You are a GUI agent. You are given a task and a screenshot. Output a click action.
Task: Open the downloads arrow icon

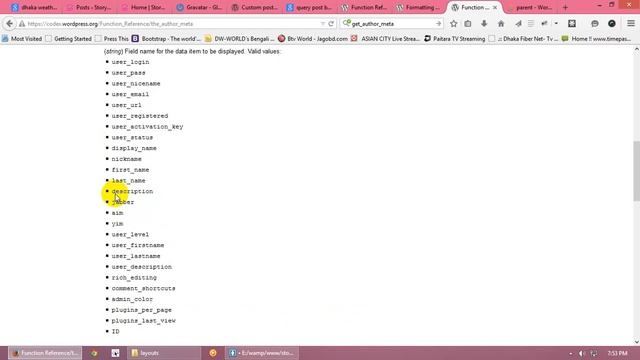coord(484,24)
